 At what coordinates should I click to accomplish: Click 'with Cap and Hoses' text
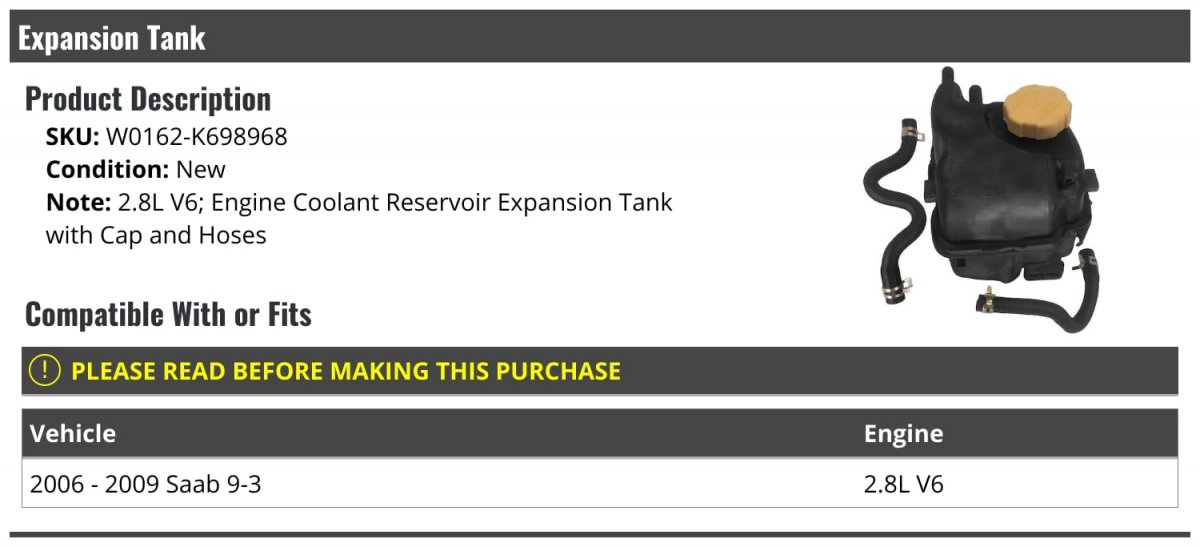click(x=156, y=236)
